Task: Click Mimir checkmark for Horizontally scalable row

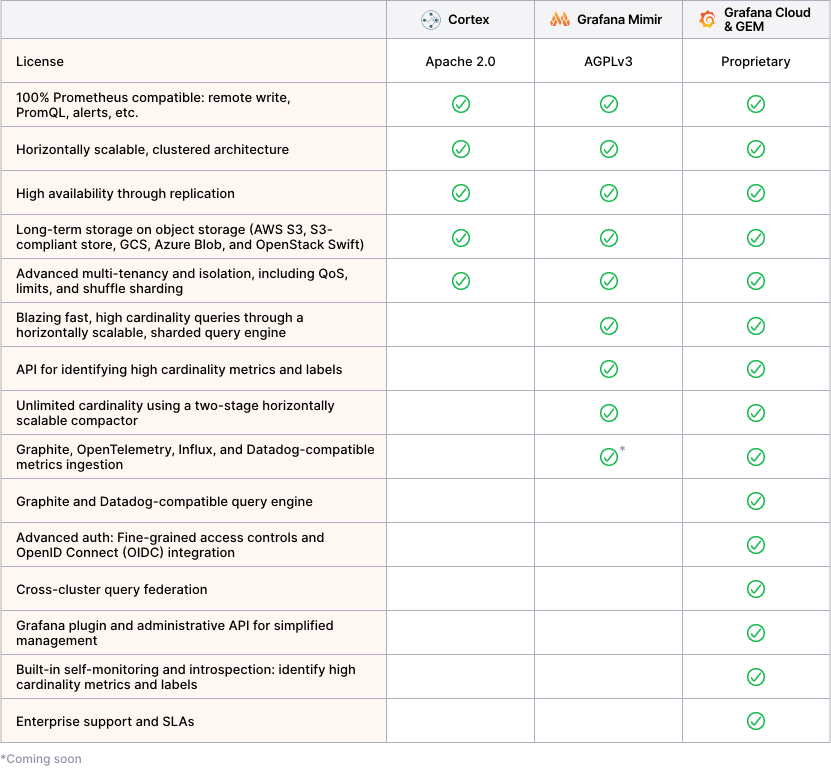Action: coord(608,149)
